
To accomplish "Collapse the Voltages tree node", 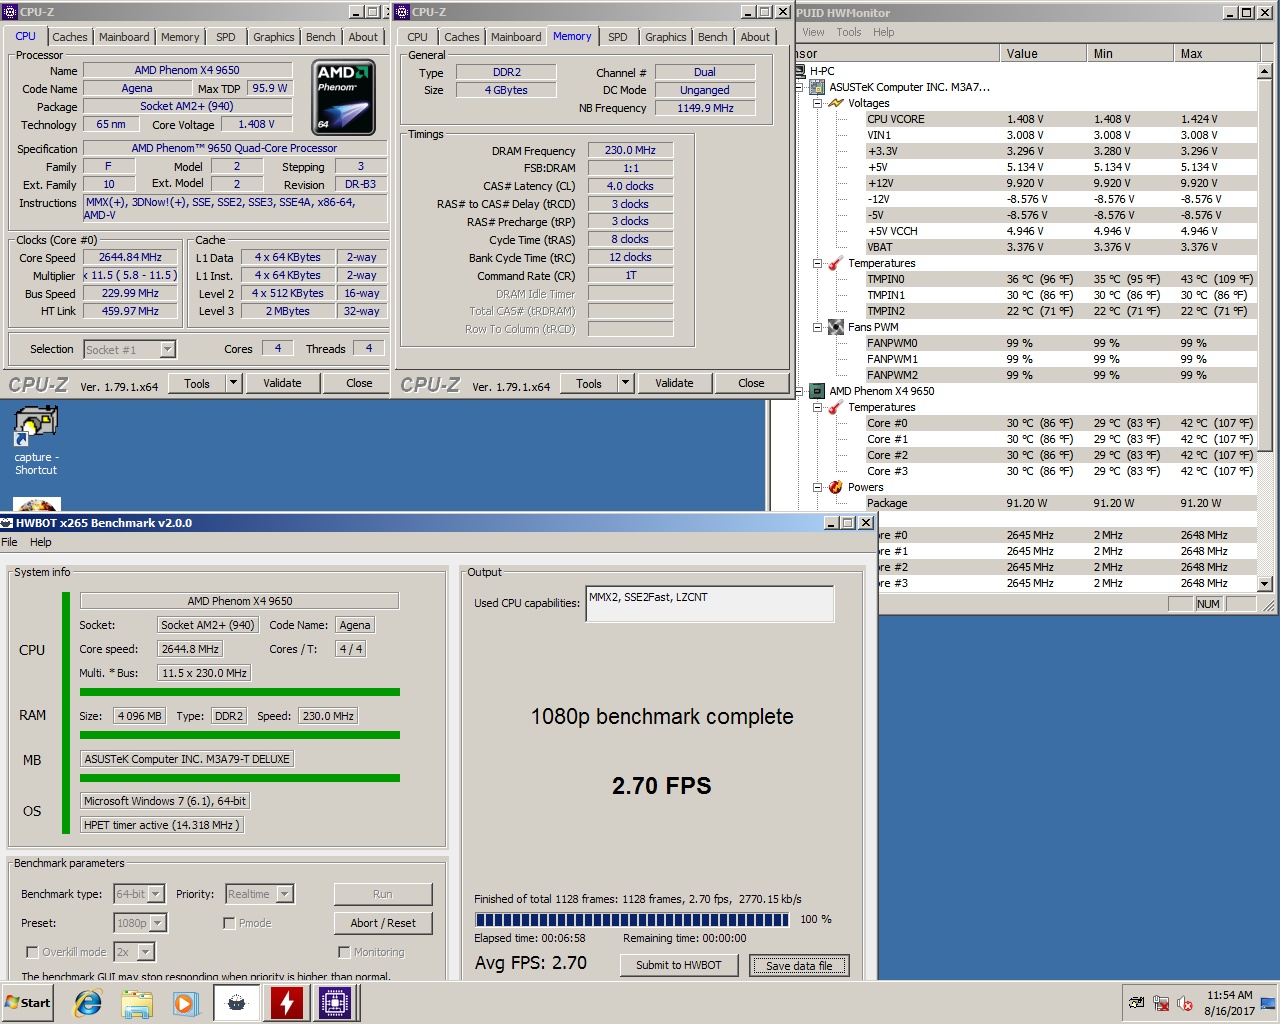I will coord(817,103).
